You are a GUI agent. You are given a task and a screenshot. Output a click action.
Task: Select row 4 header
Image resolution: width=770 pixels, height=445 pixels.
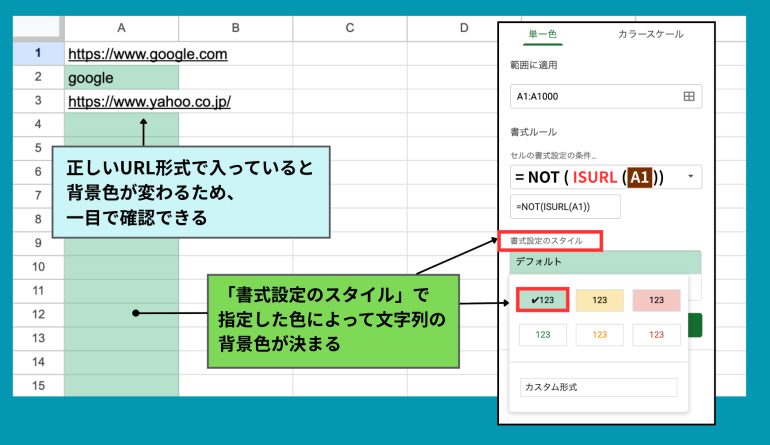click(x=38, y=125)
